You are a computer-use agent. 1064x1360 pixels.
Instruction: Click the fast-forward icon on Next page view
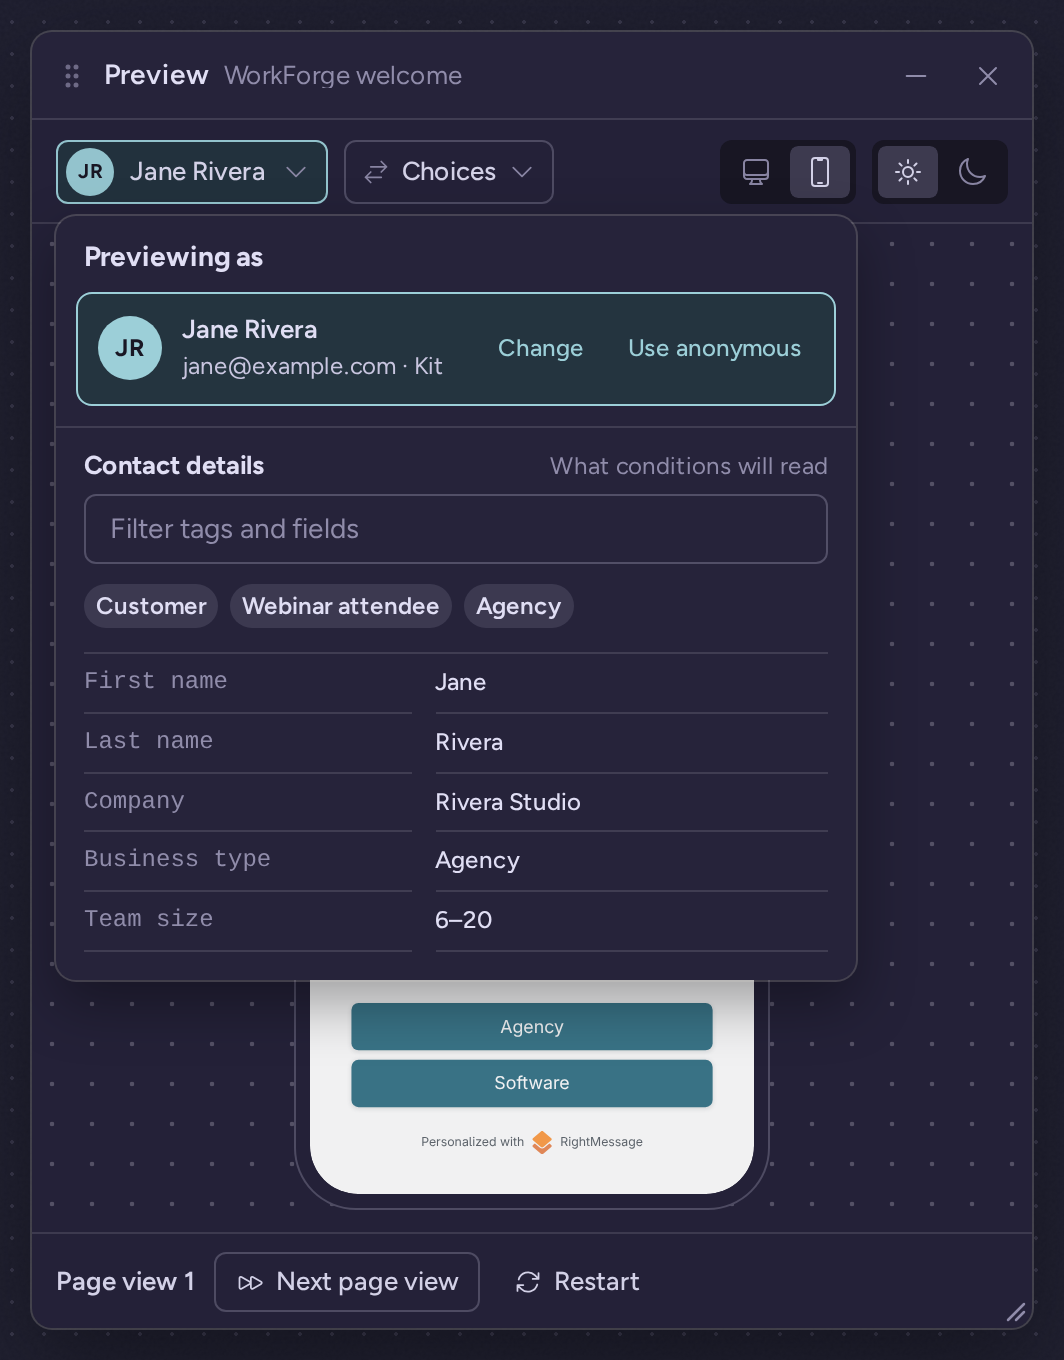pyautogui.click(x=251, y=1283)
